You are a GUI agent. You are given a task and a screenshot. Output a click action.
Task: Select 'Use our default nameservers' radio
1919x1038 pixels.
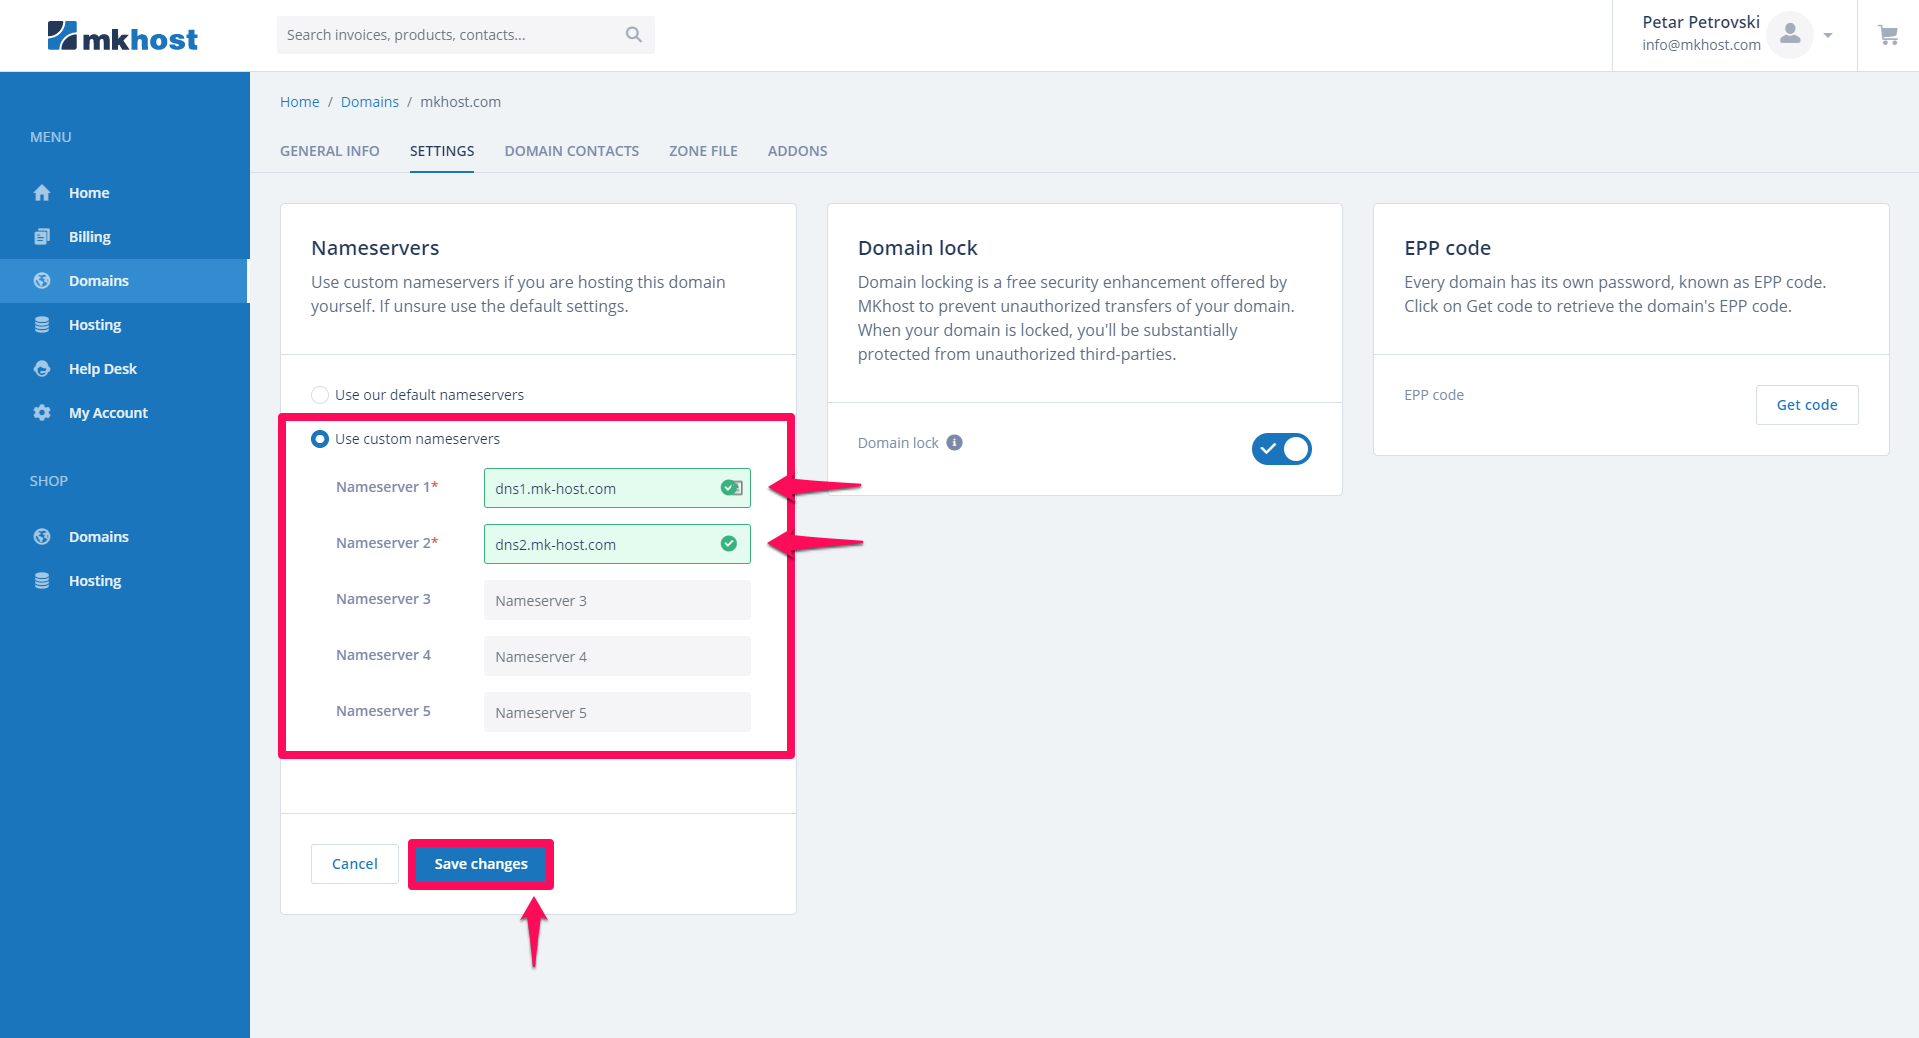320,395
